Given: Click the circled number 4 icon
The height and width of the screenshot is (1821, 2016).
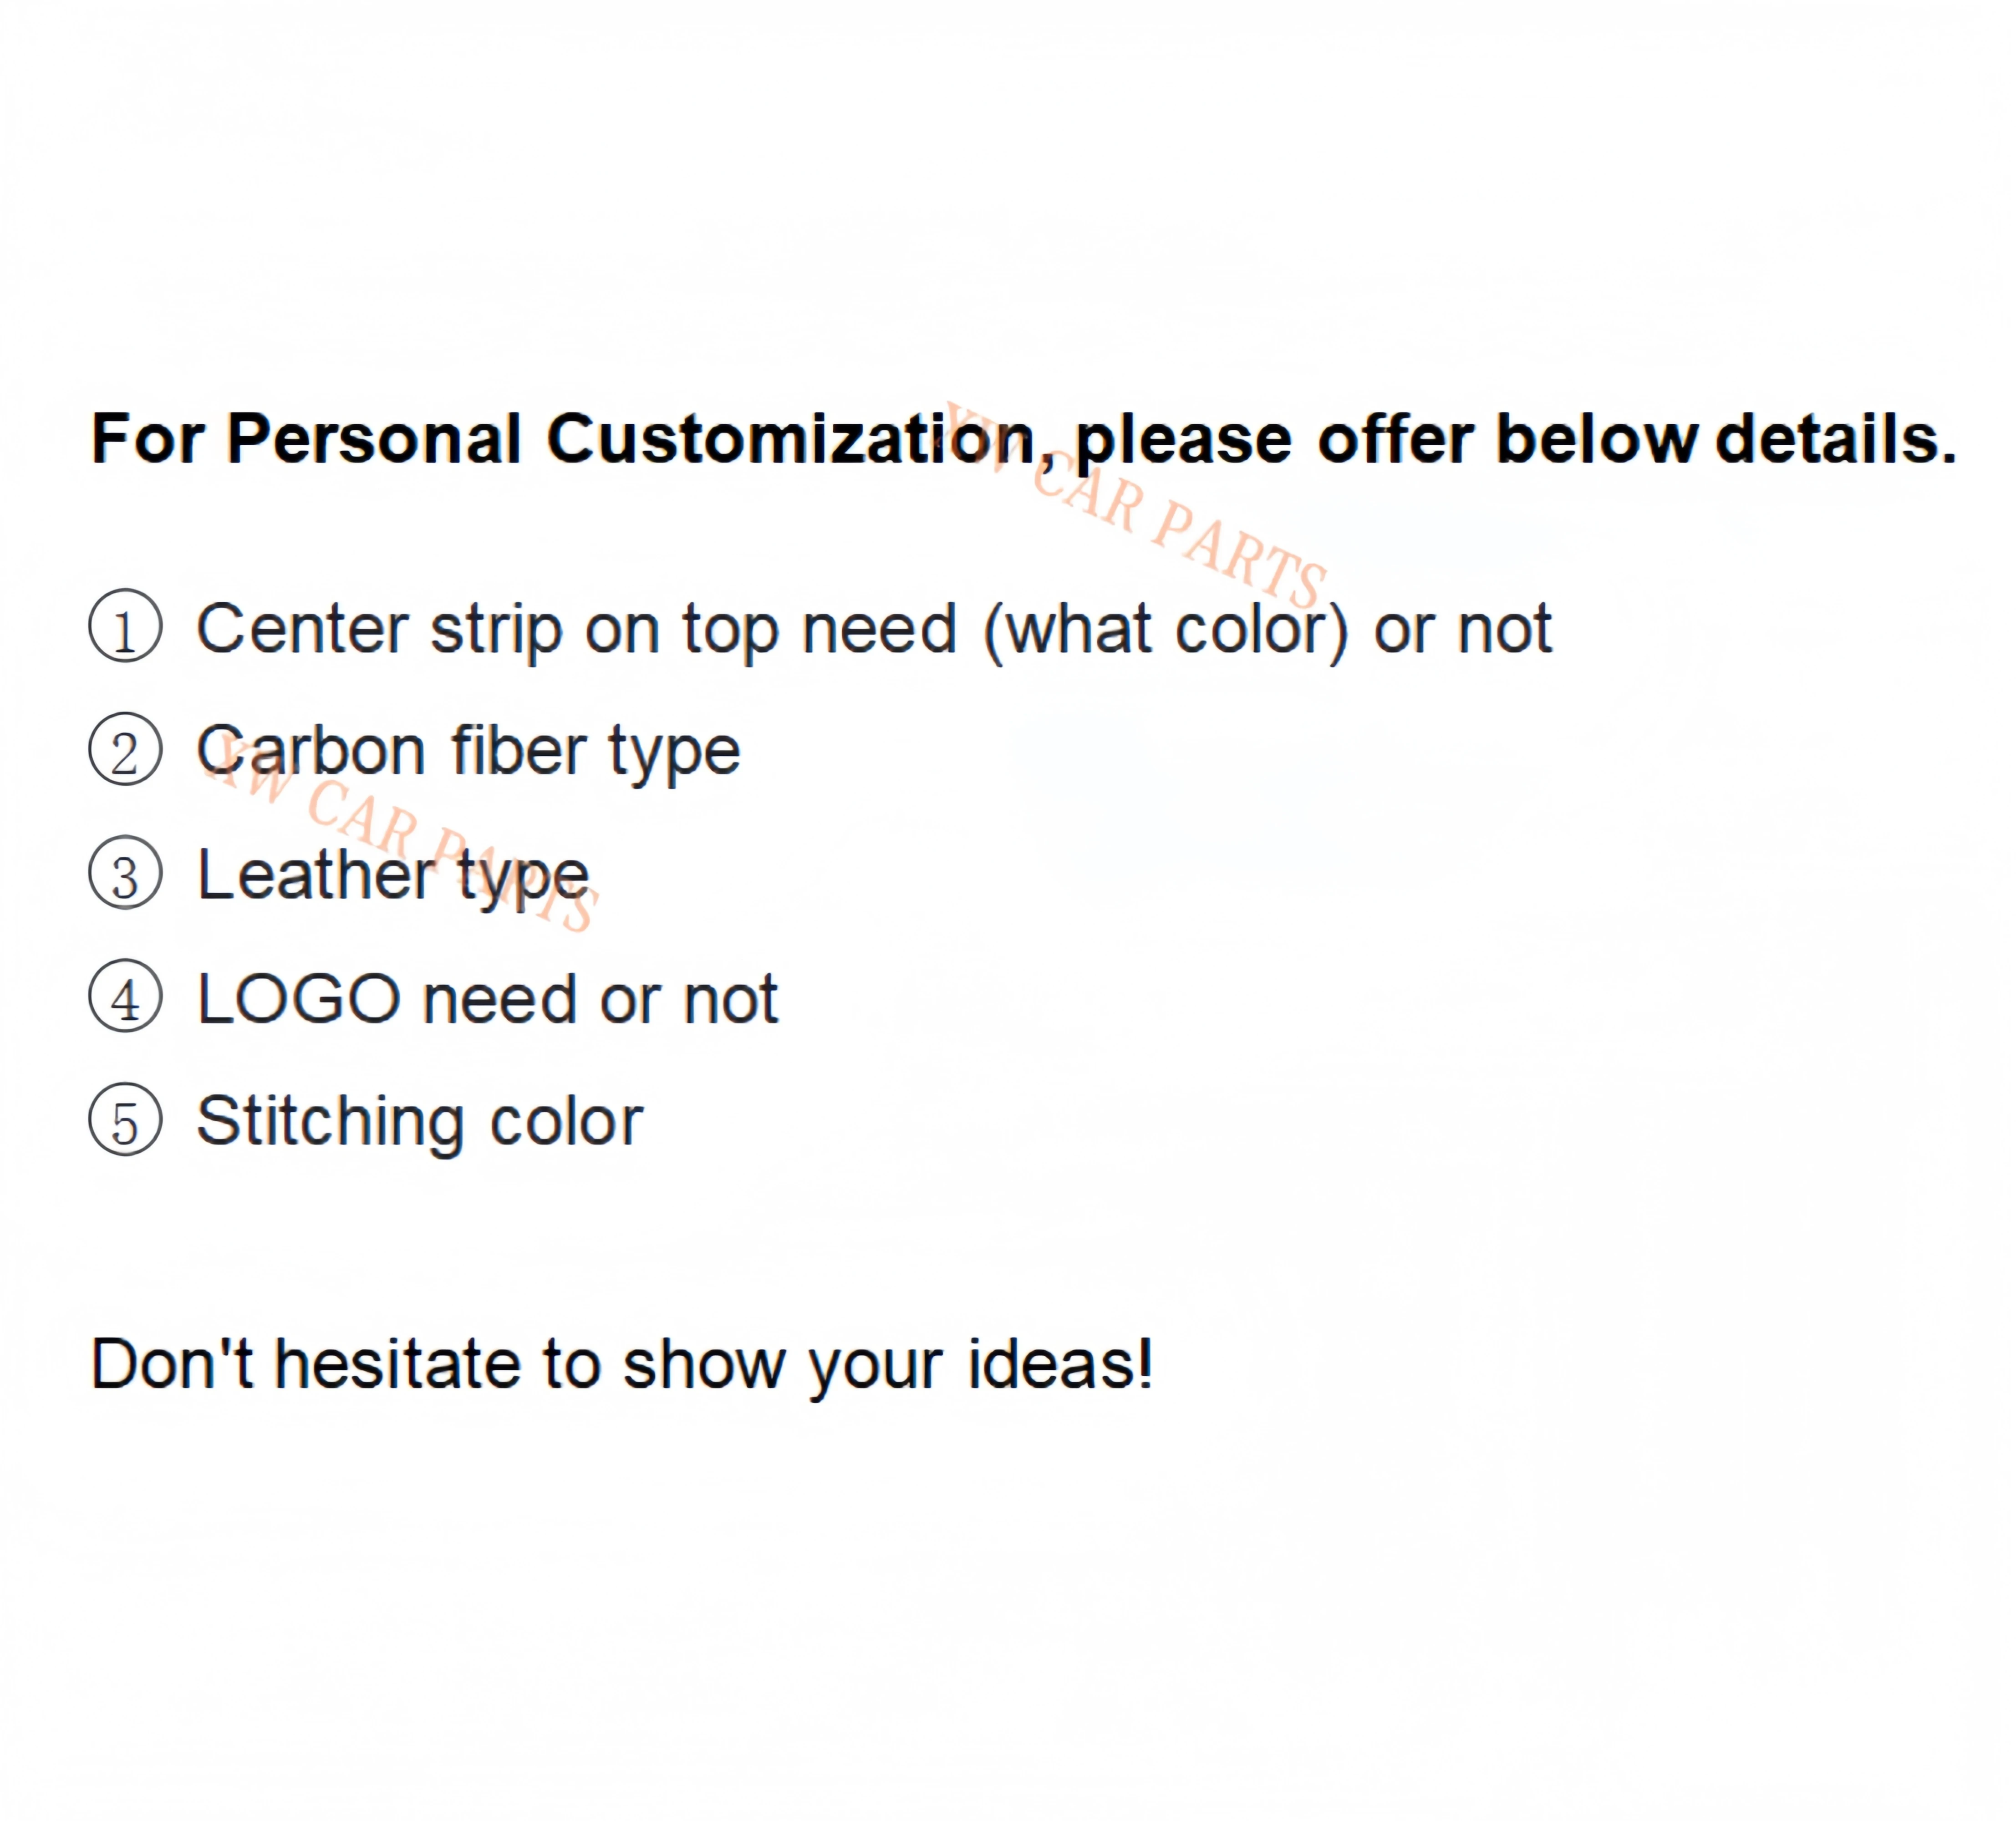Looking at the screenshot, I should [125, 996].
